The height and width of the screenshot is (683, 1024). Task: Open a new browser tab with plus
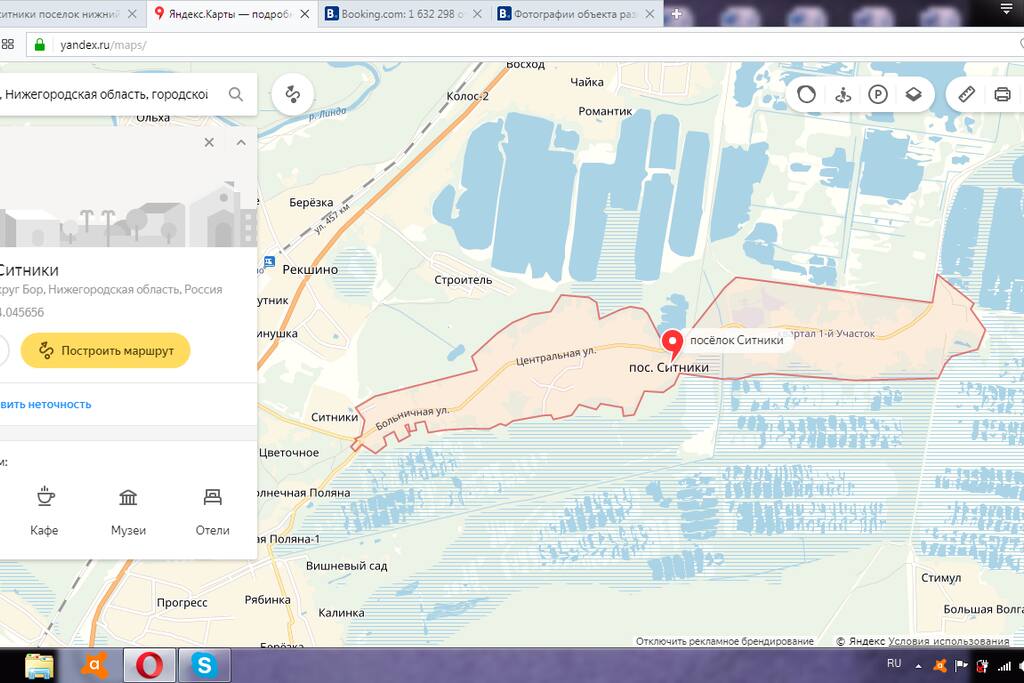(677, 14)
